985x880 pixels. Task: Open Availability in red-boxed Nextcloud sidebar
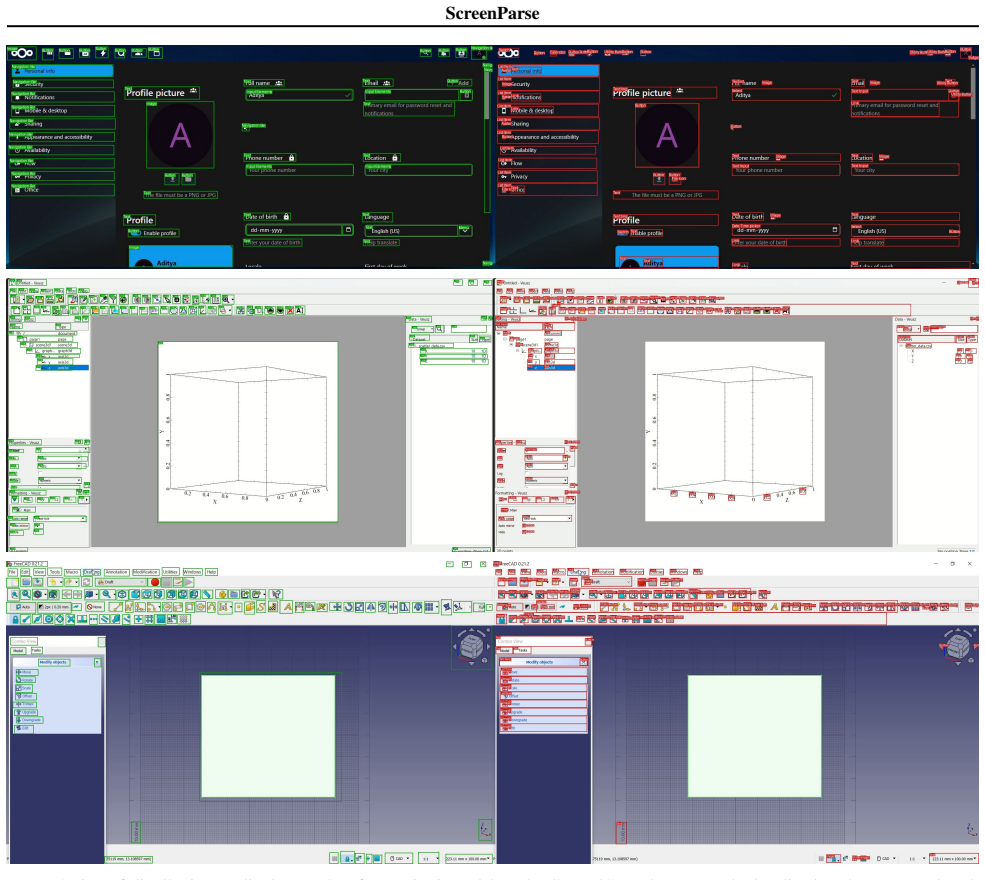coord(547,150)
